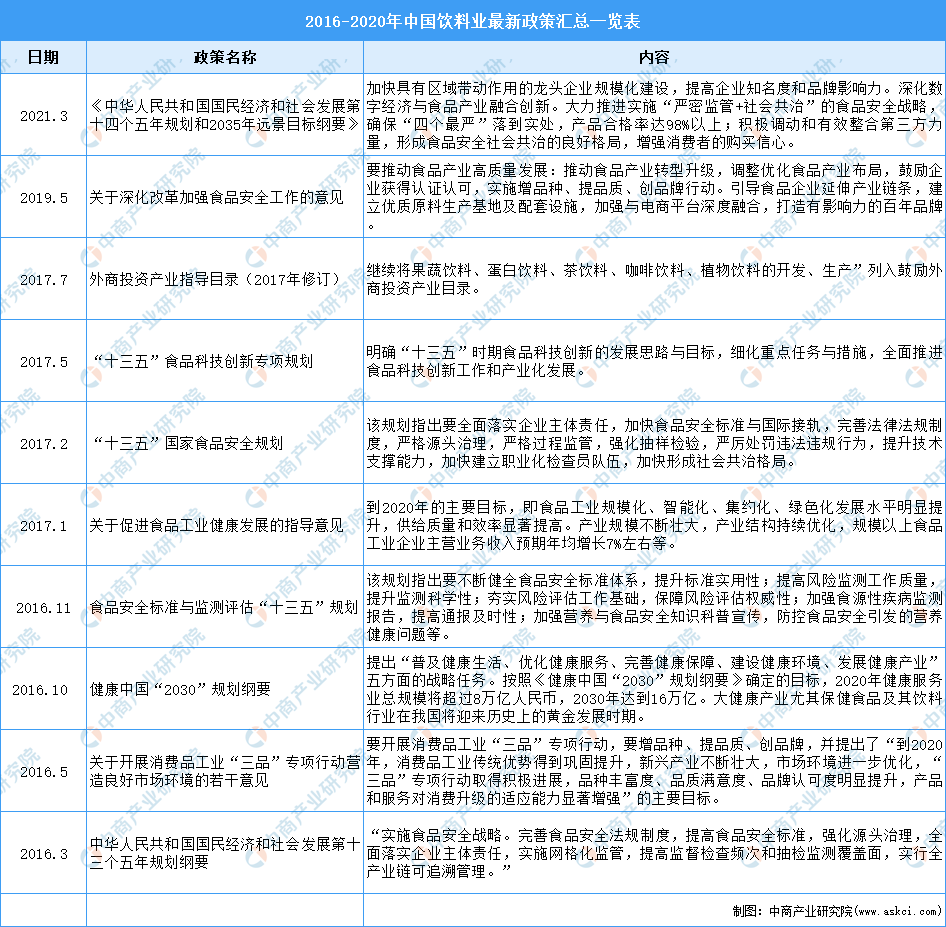This screenshot has height=927, width=946.
Task: Click content text beginning "提出“普及健康生活、优化健康服务"
Action: [654, 690]
